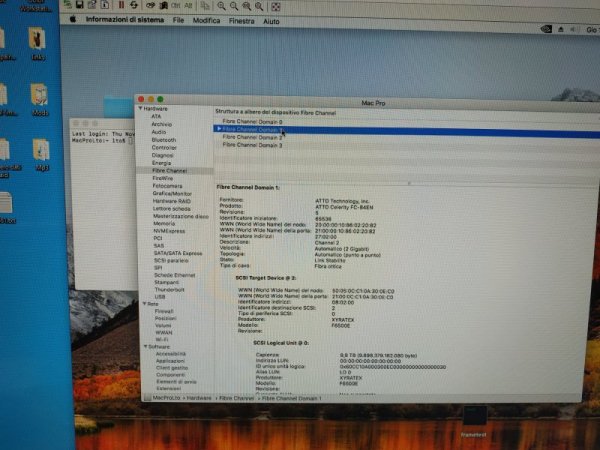The height and width of the screenshot is (450, 600).
Task: Toggle the Alt key button in viewer toolbar
Action: coord(188,6)
